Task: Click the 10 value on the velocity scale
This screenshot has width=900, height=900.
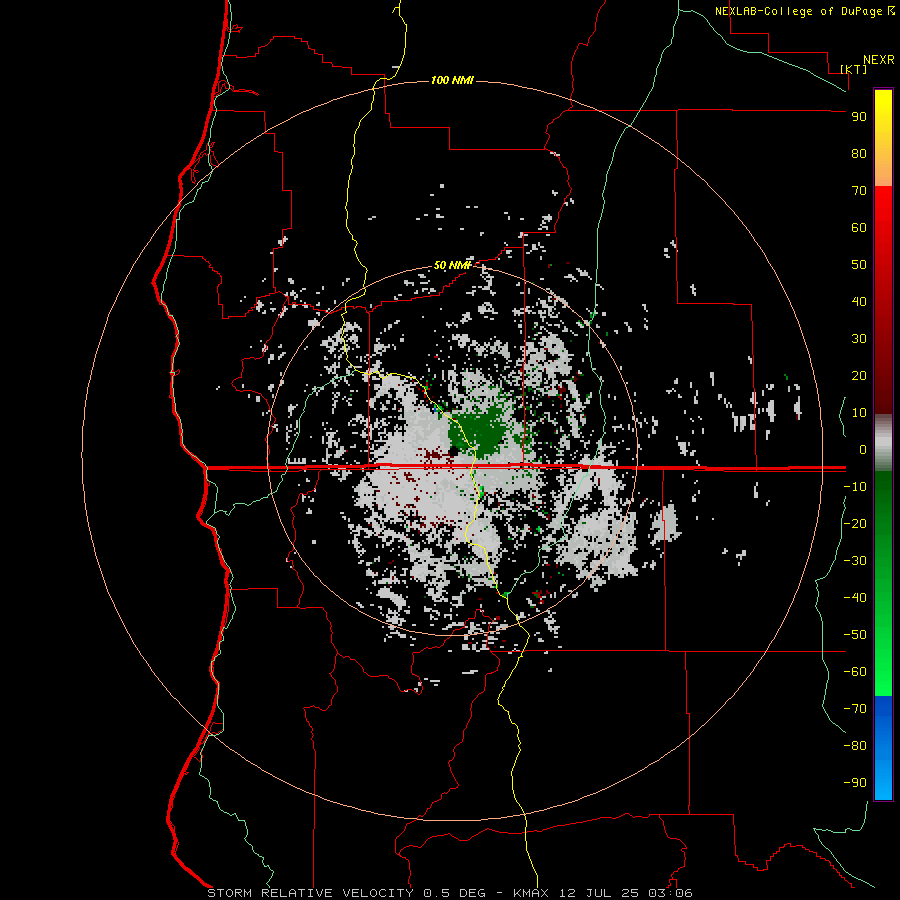Action: coord(859,413)
